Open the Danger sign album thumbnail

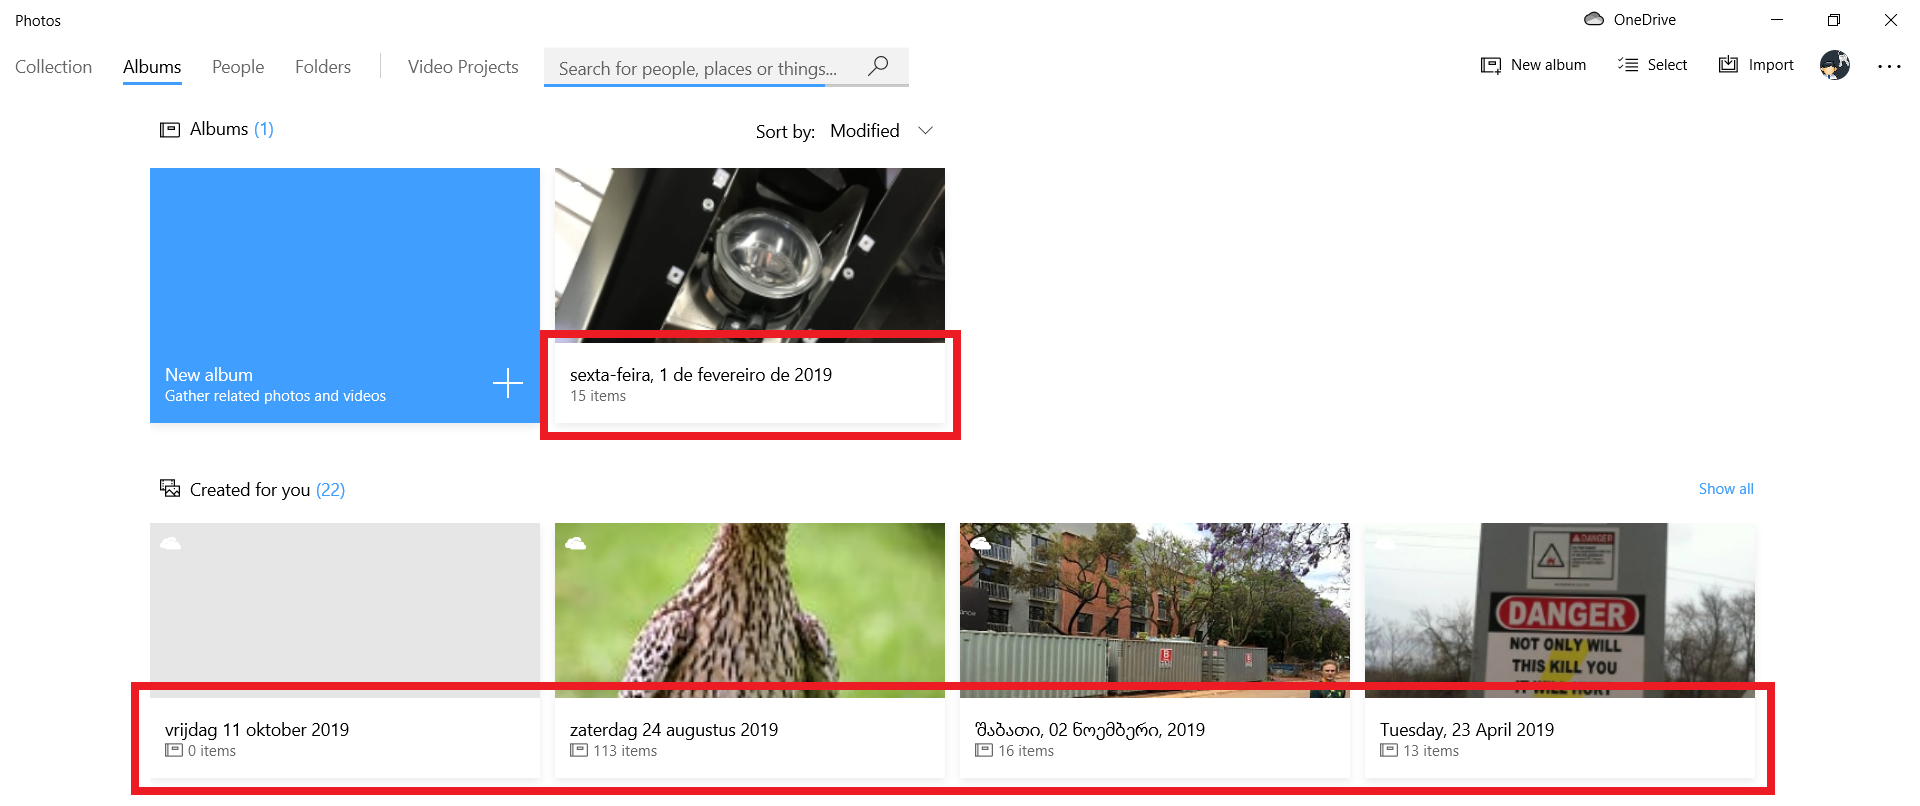(x=1560, y=610)
